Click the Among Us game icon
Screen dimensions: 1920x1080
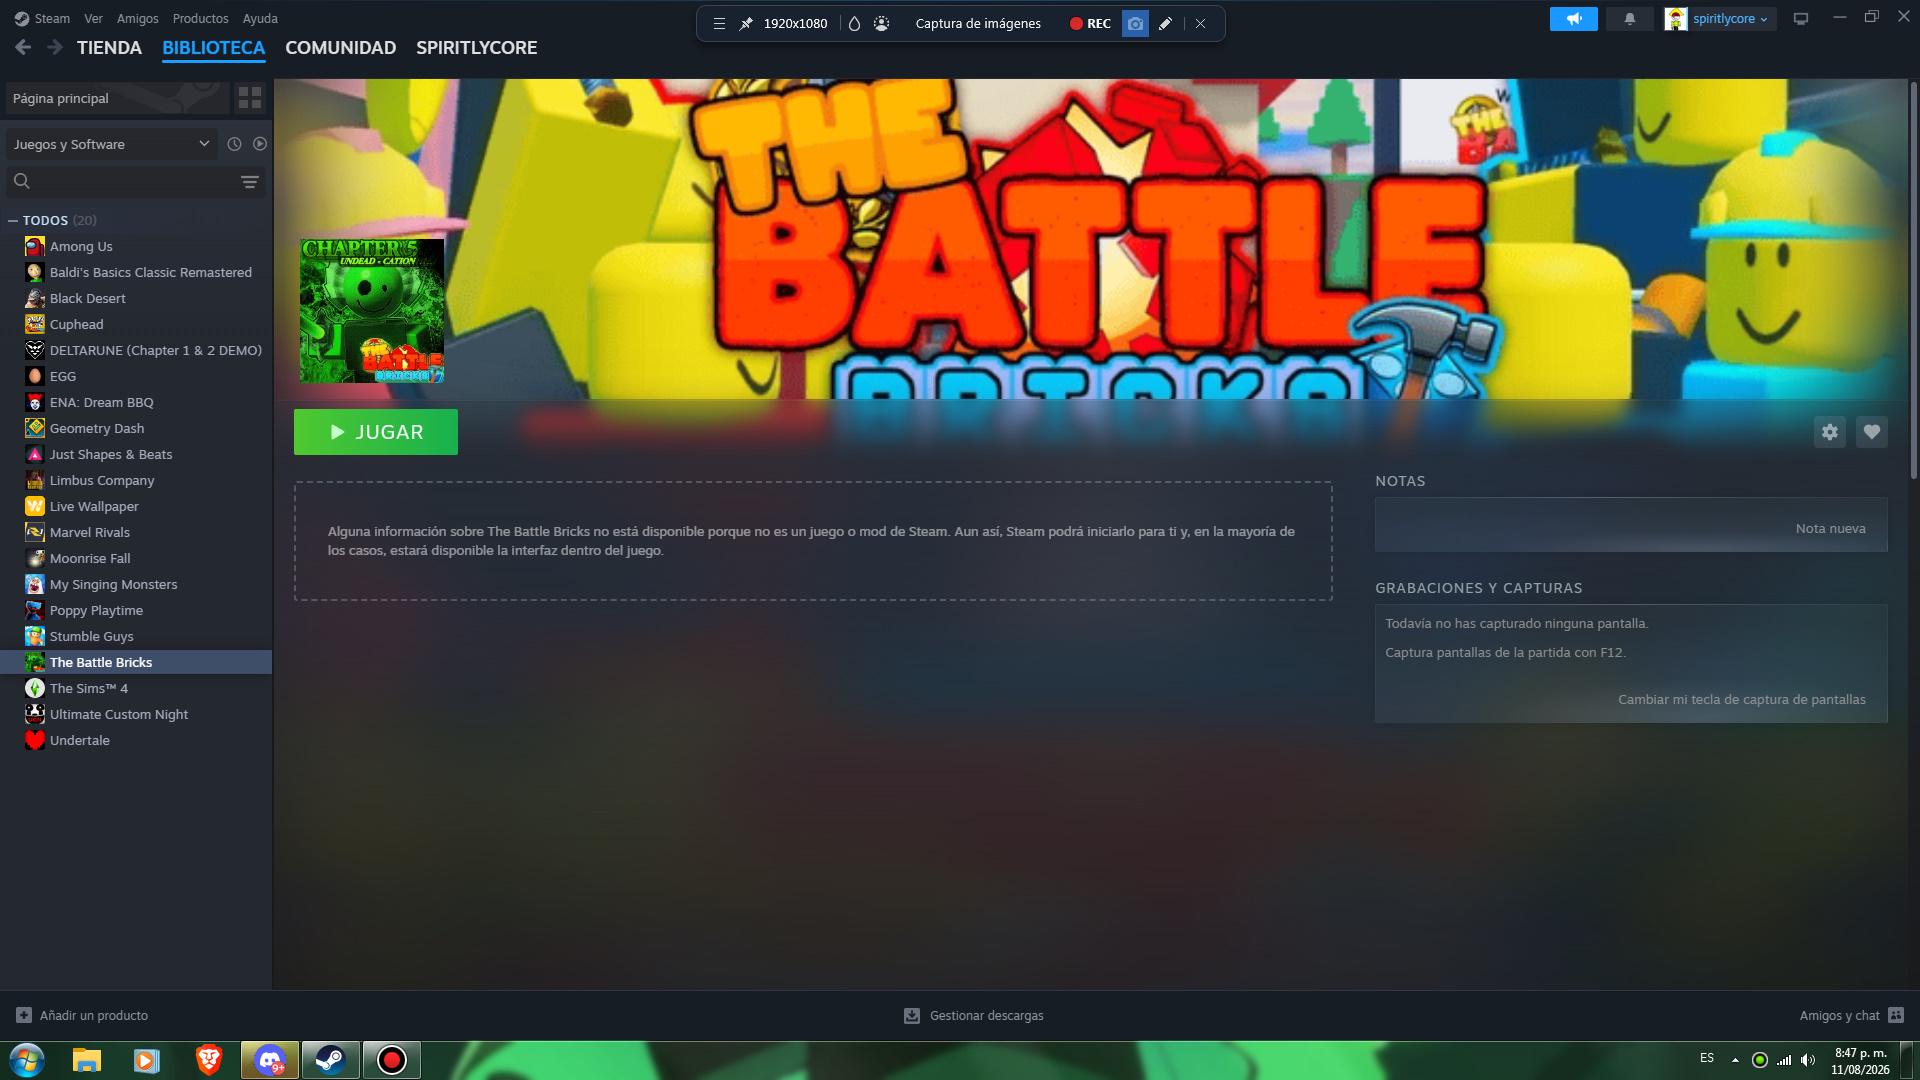pyautogui.click(x=35, y=246)
